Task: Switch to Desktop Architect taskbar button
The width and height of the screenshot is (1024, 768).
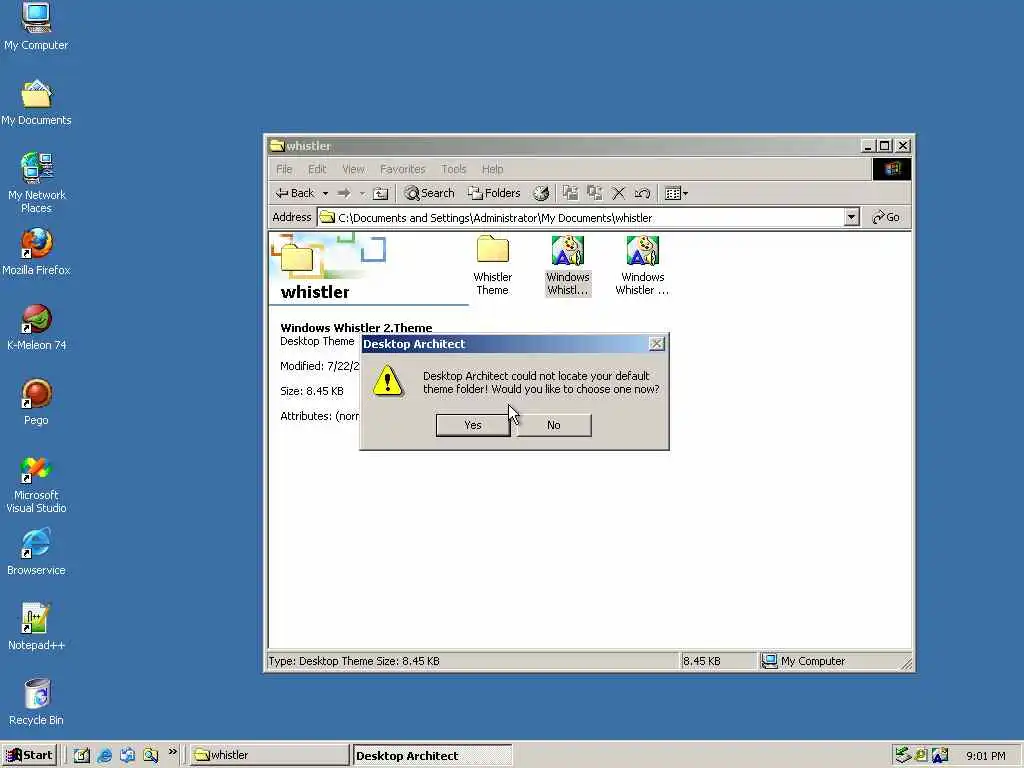Action: coord(432,756)
